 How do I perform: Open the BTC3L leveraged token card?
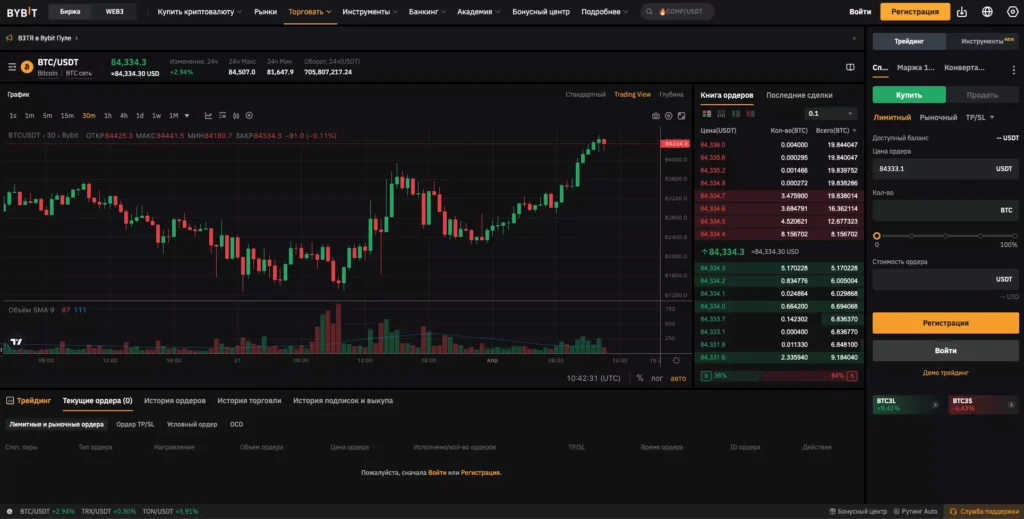click(906, 405)
